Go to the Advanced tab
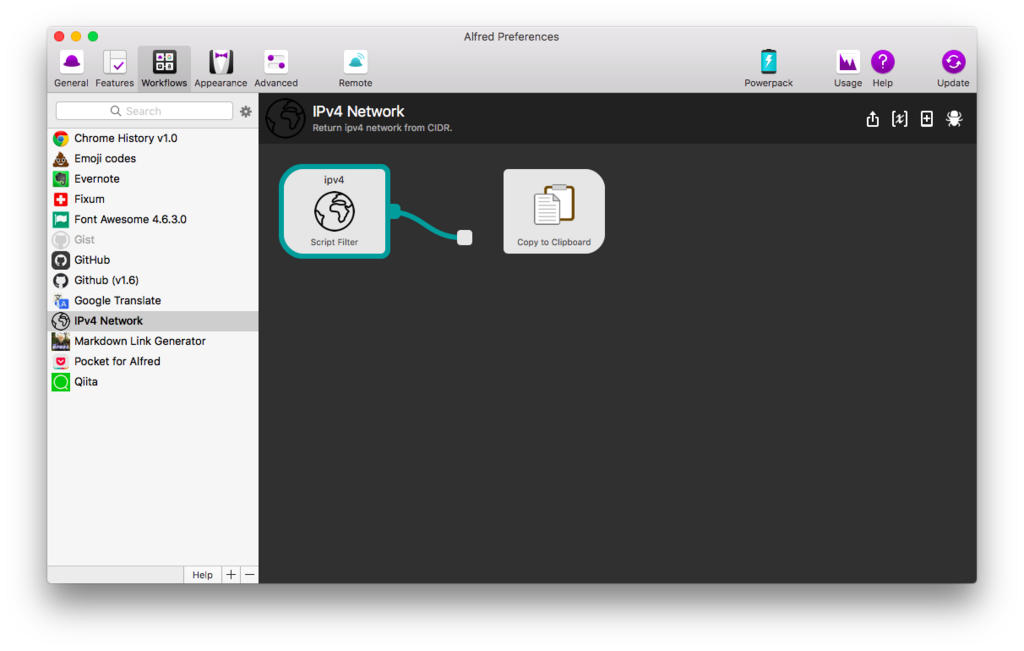This screenshot has width=1024, height=651. point(276,69)
